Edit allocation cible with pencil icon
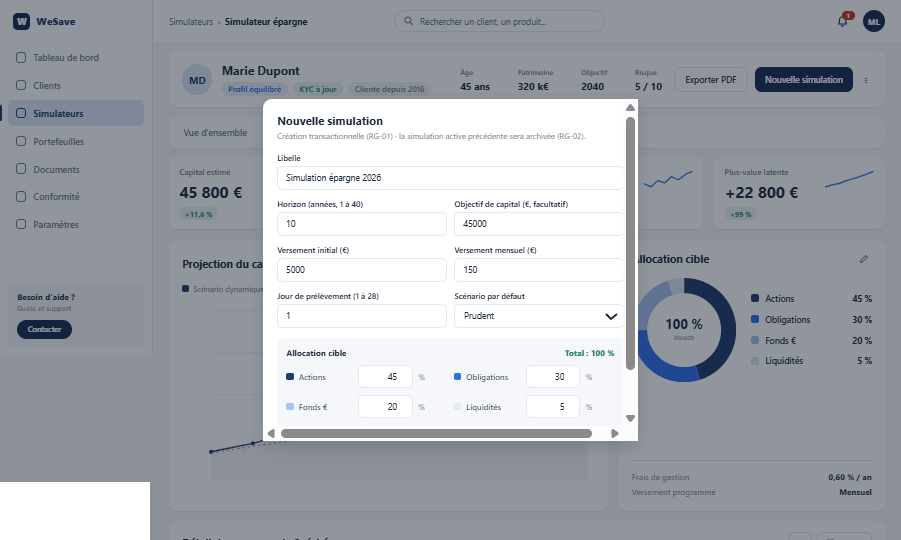Screen dimensions: 901x540 point(864,259)
